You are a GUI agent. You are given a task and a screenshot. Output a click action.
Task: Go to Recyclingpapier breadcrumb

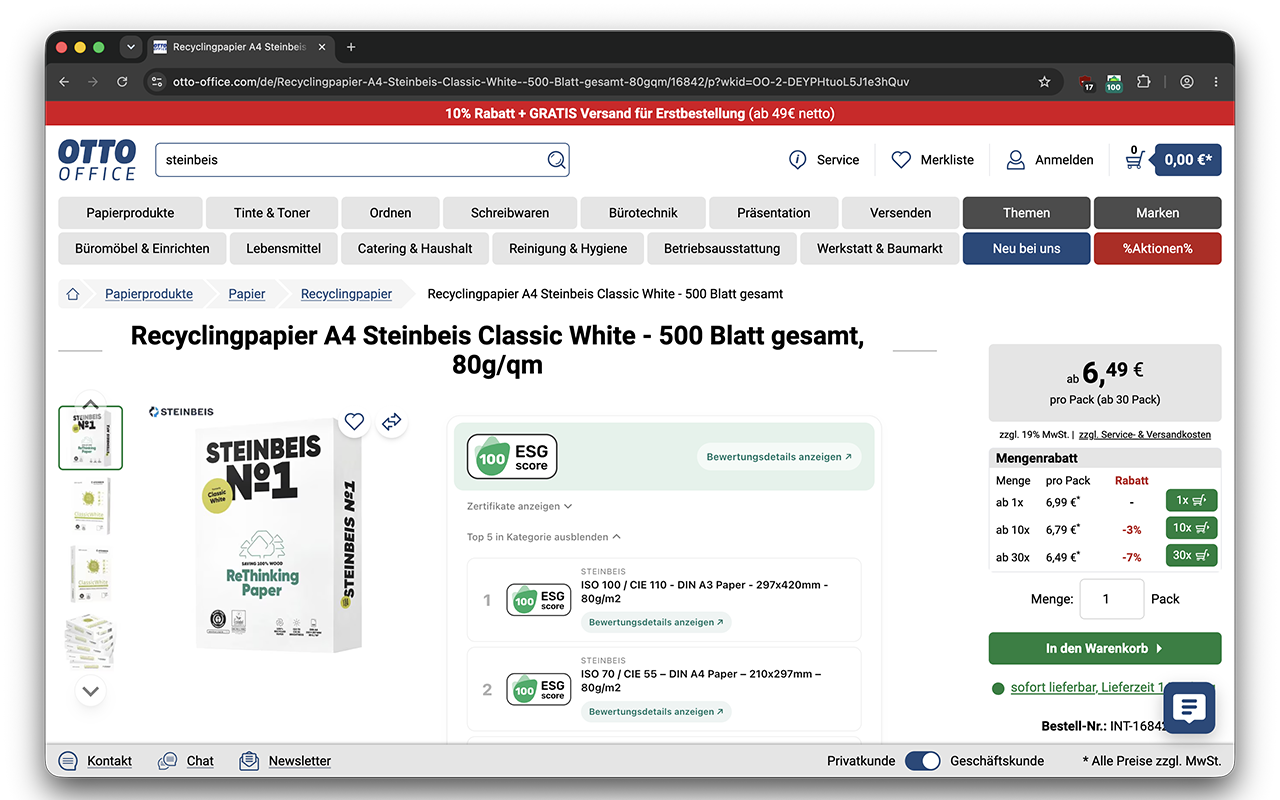click(346, 294)
